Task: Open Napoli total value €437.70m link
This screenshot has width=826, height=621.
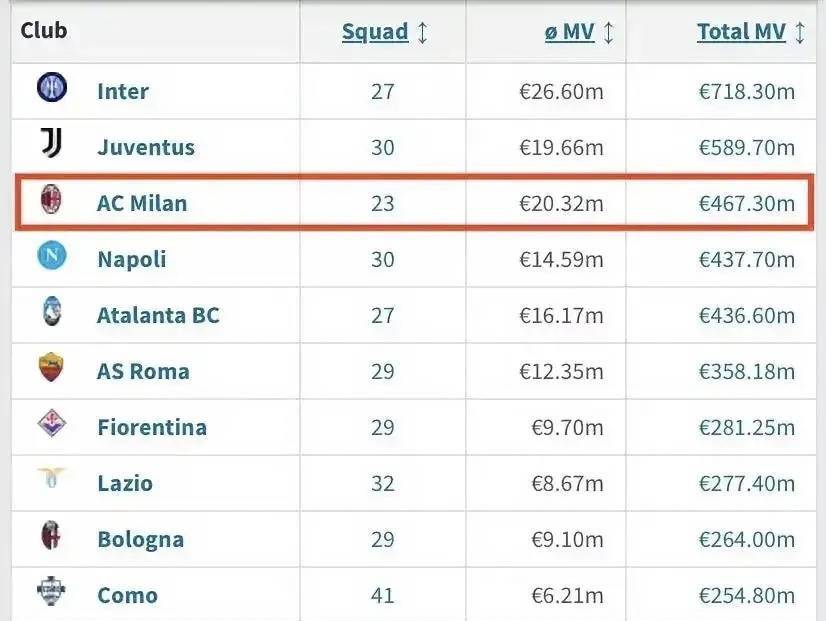Action: 746,259
